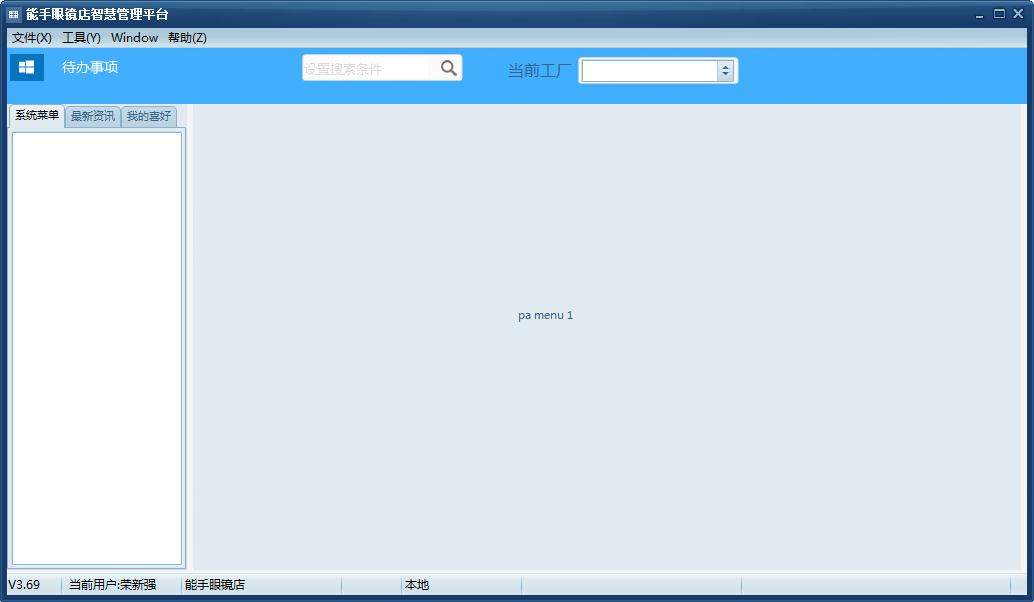Click the app icon in title bar
The image size is (1034, 602).
click(x=14, y=14)
